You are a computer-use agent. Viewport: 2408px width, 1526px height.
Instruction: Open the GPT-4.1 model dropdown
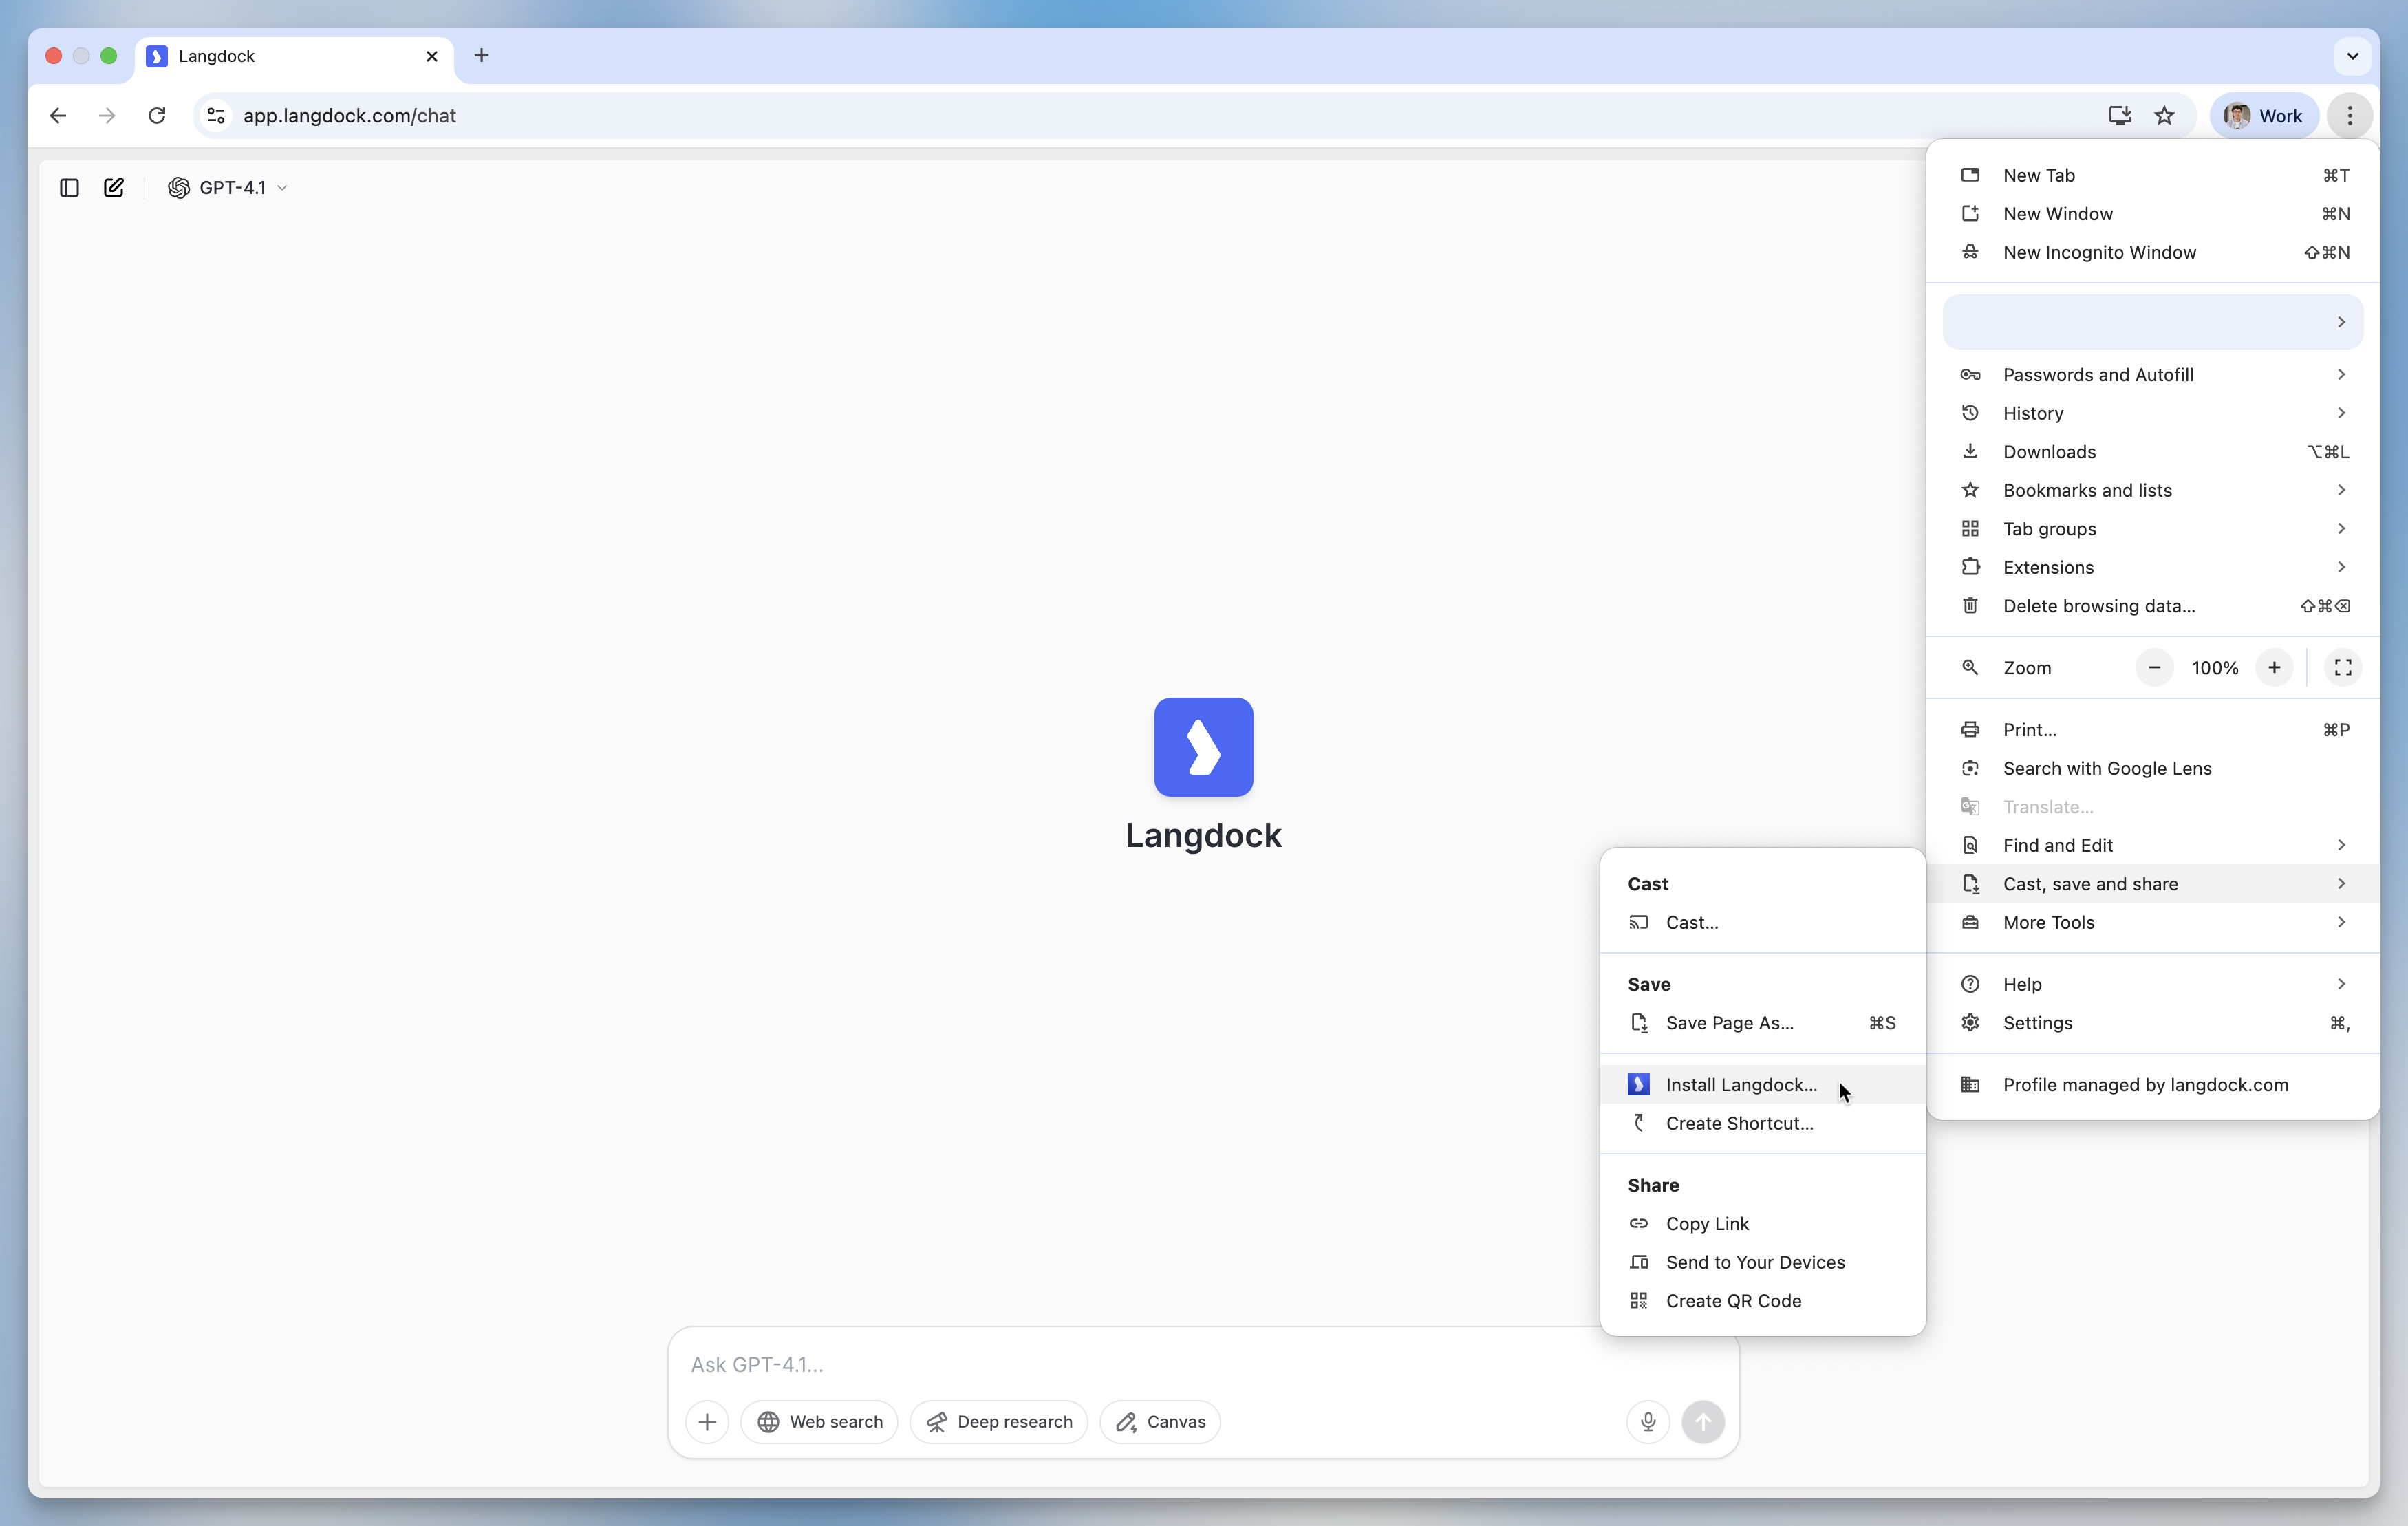tap(228, 188)
